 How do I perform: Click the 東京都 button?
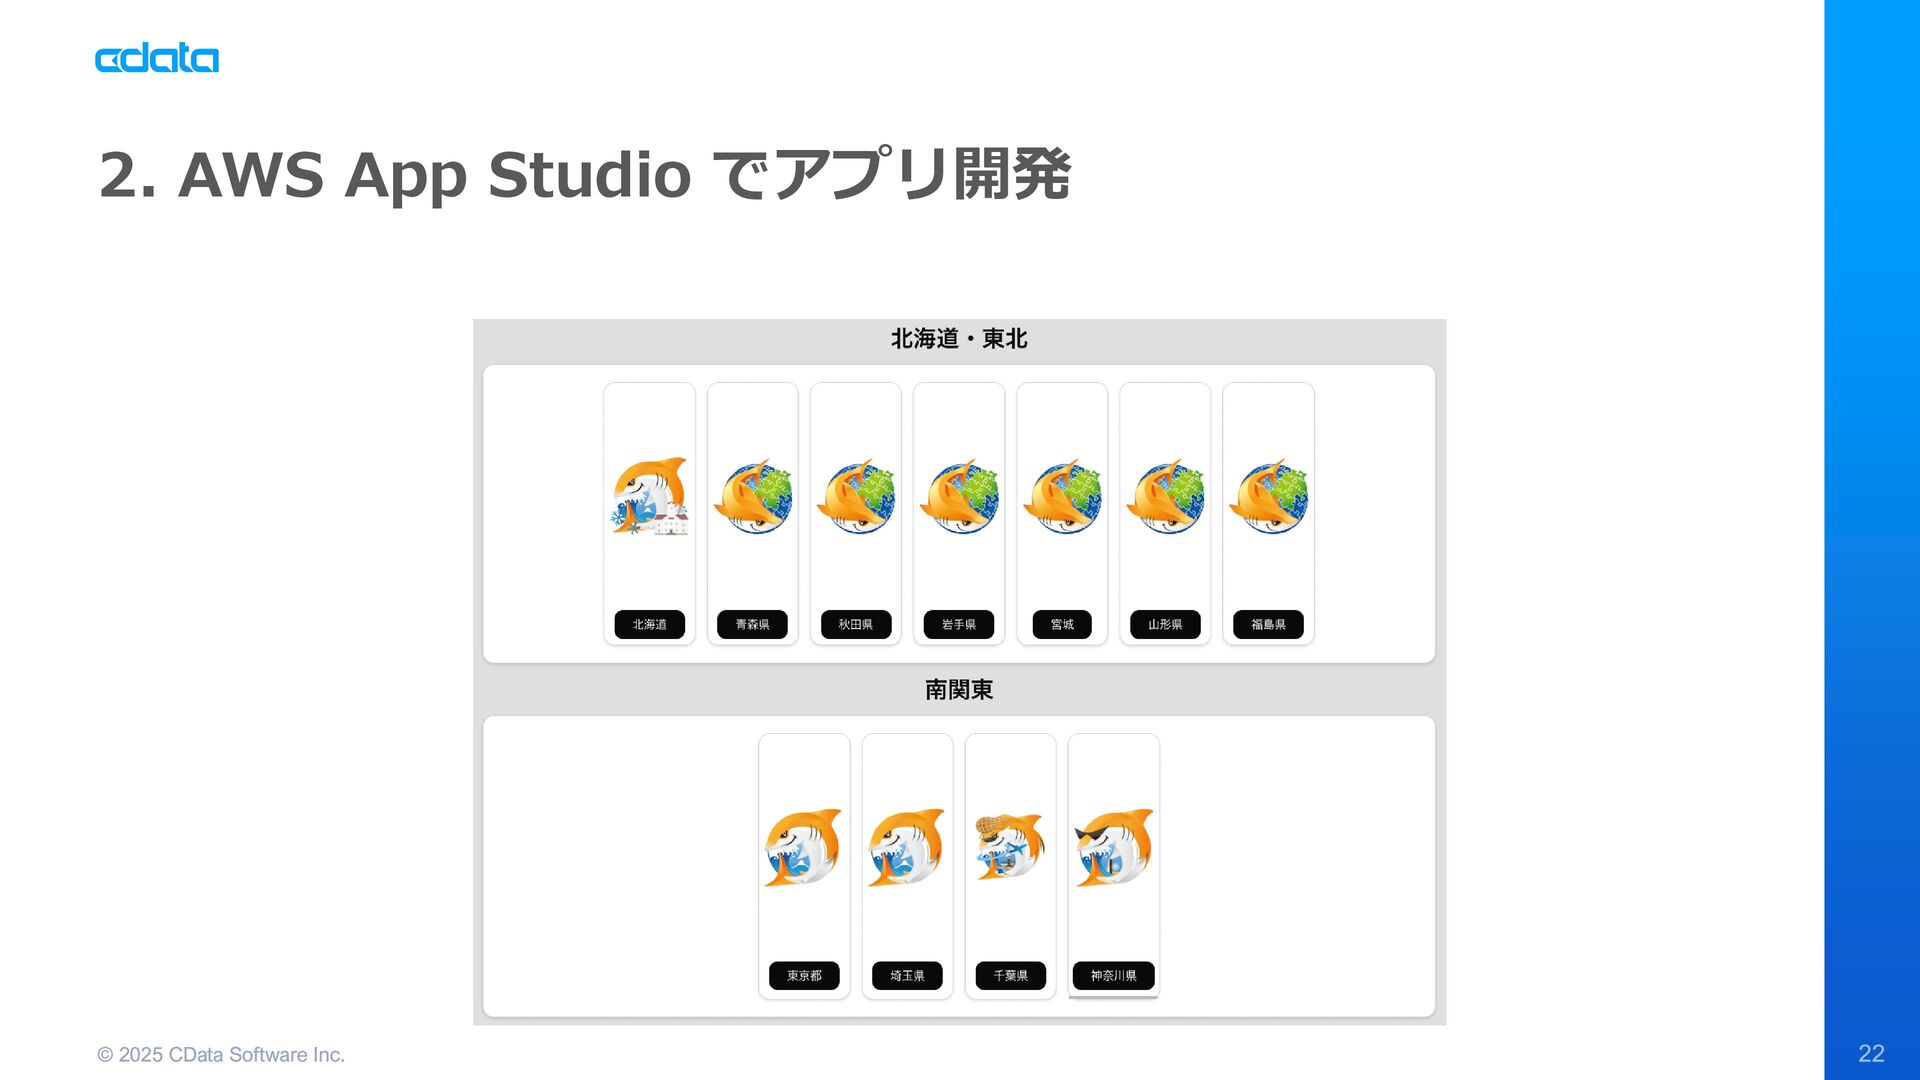click(x=804, y=975)
